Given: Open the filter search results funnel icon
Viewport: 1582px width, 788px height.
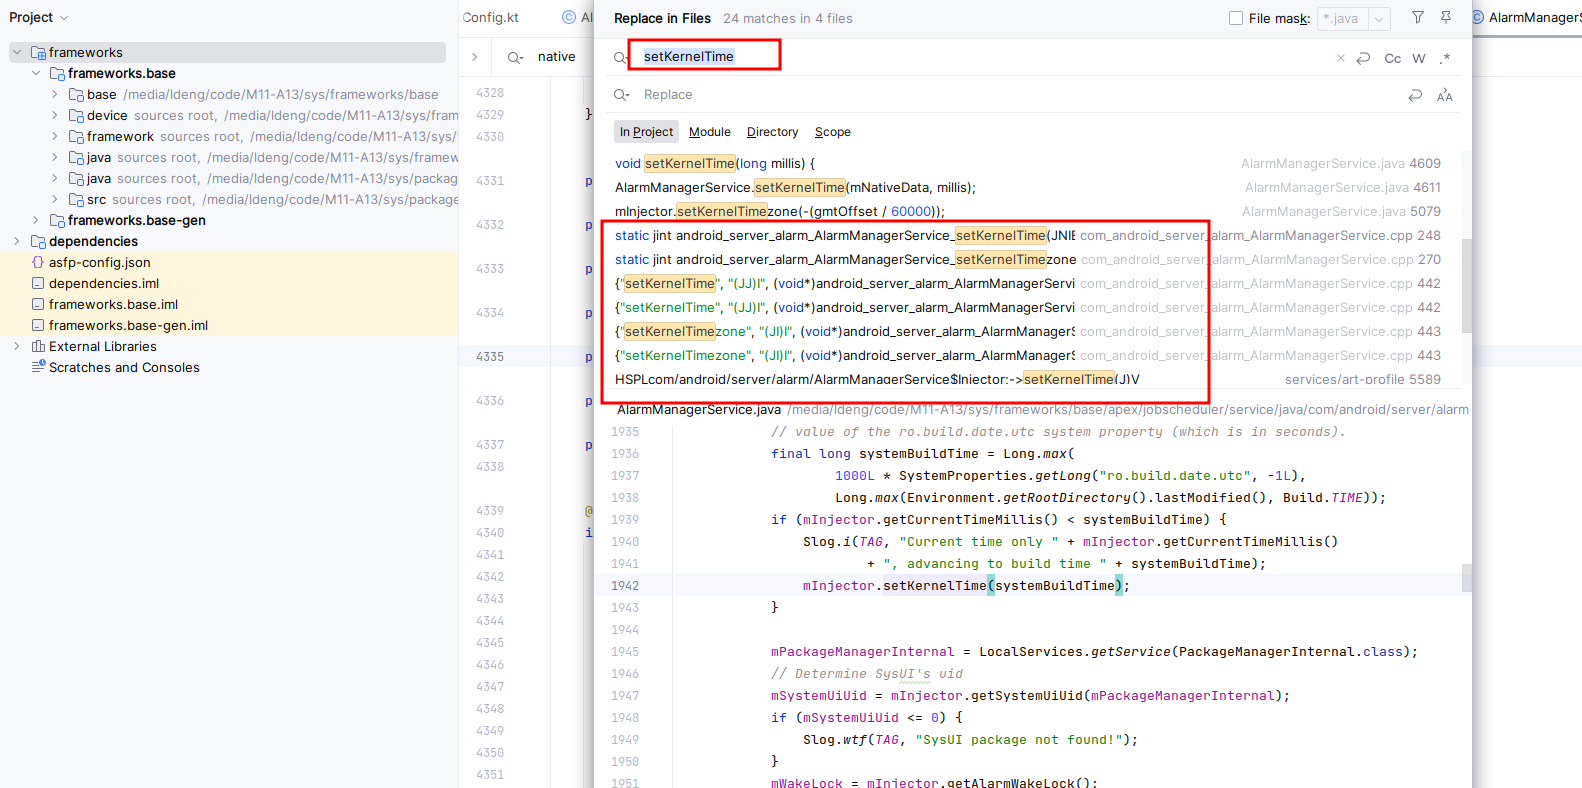Looking at the screenshot, I should tap(1417, 17).
